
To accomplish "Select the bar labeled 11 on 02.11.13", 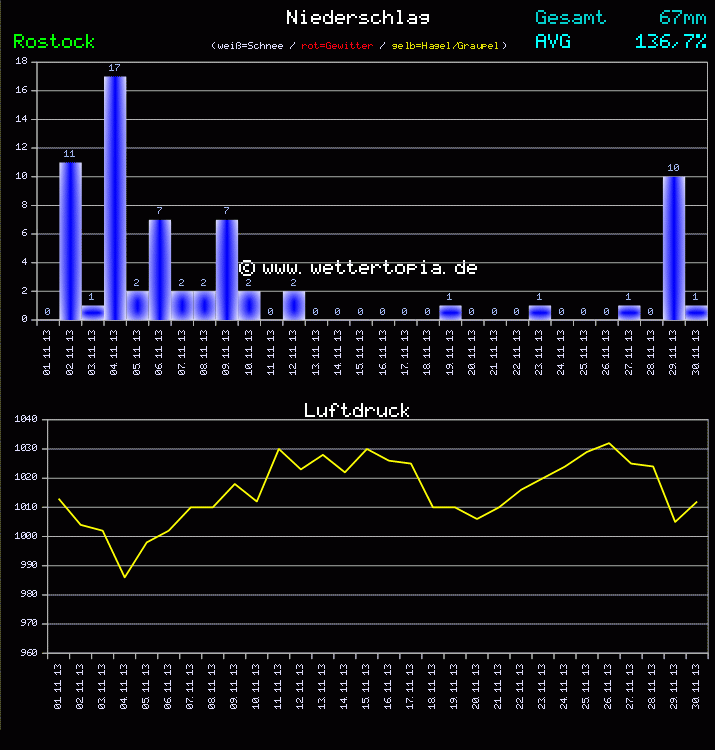I will coord(70,240).
